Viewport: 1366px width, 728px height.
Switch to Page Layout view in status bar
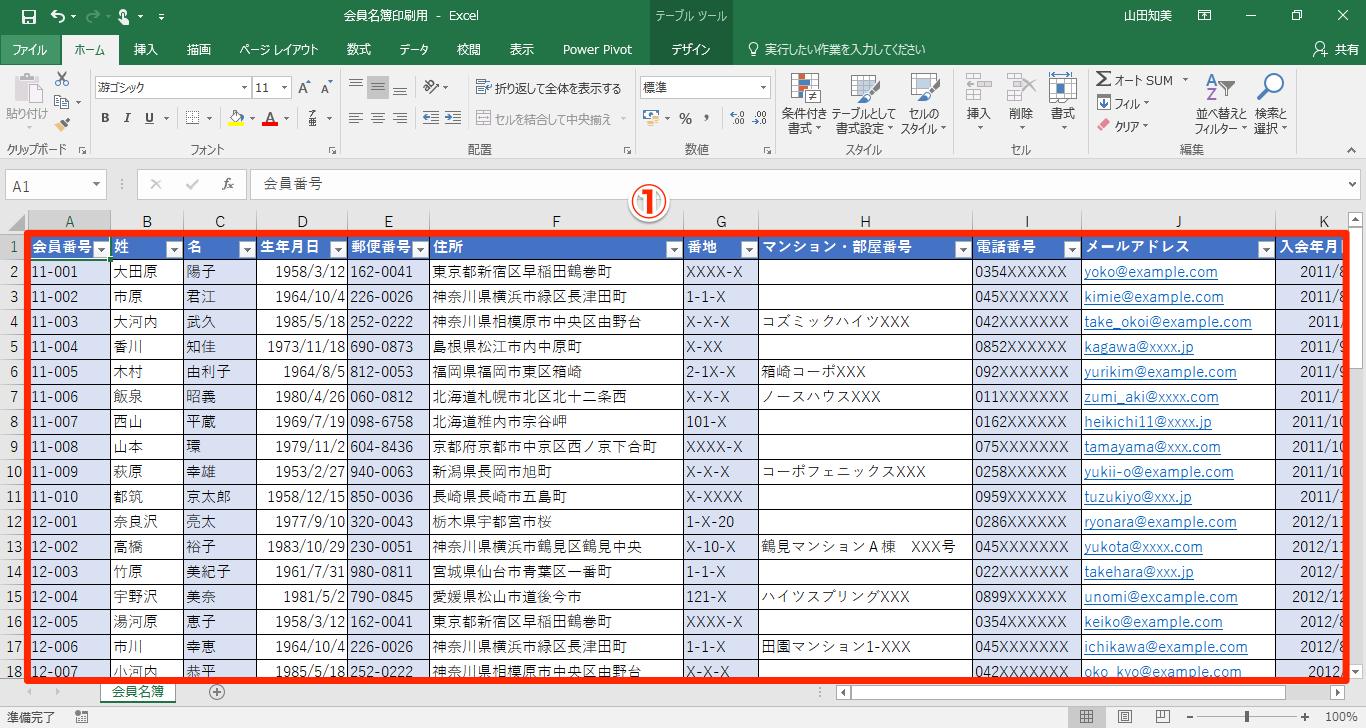tap(1124, 716)
